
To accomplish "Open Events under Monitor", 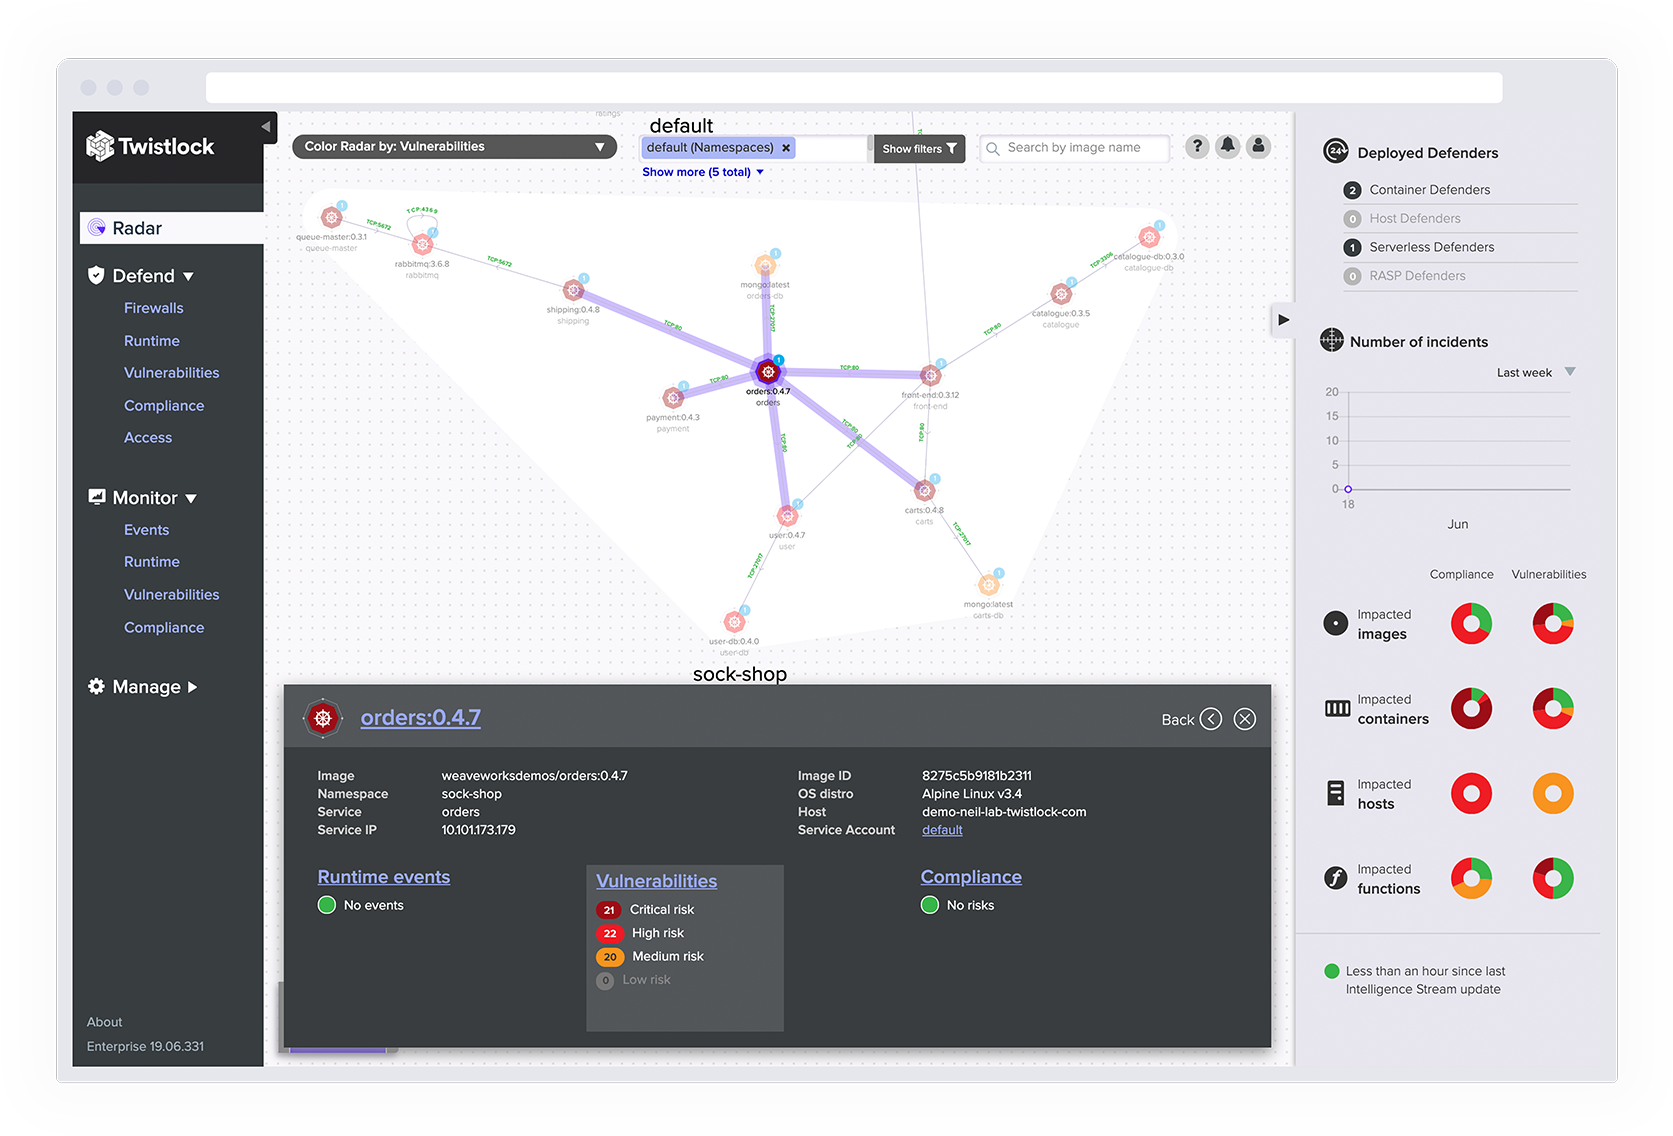I will [x=146, y=530].
